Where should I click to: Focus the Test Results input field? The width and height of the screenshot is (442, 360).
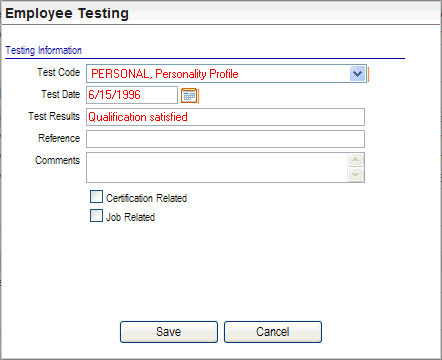click(x=225, y=117)
